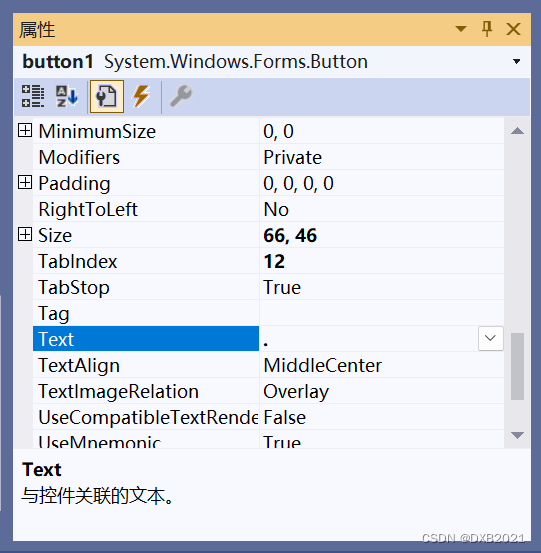Select the Size property name

click(x=55, y=235)
